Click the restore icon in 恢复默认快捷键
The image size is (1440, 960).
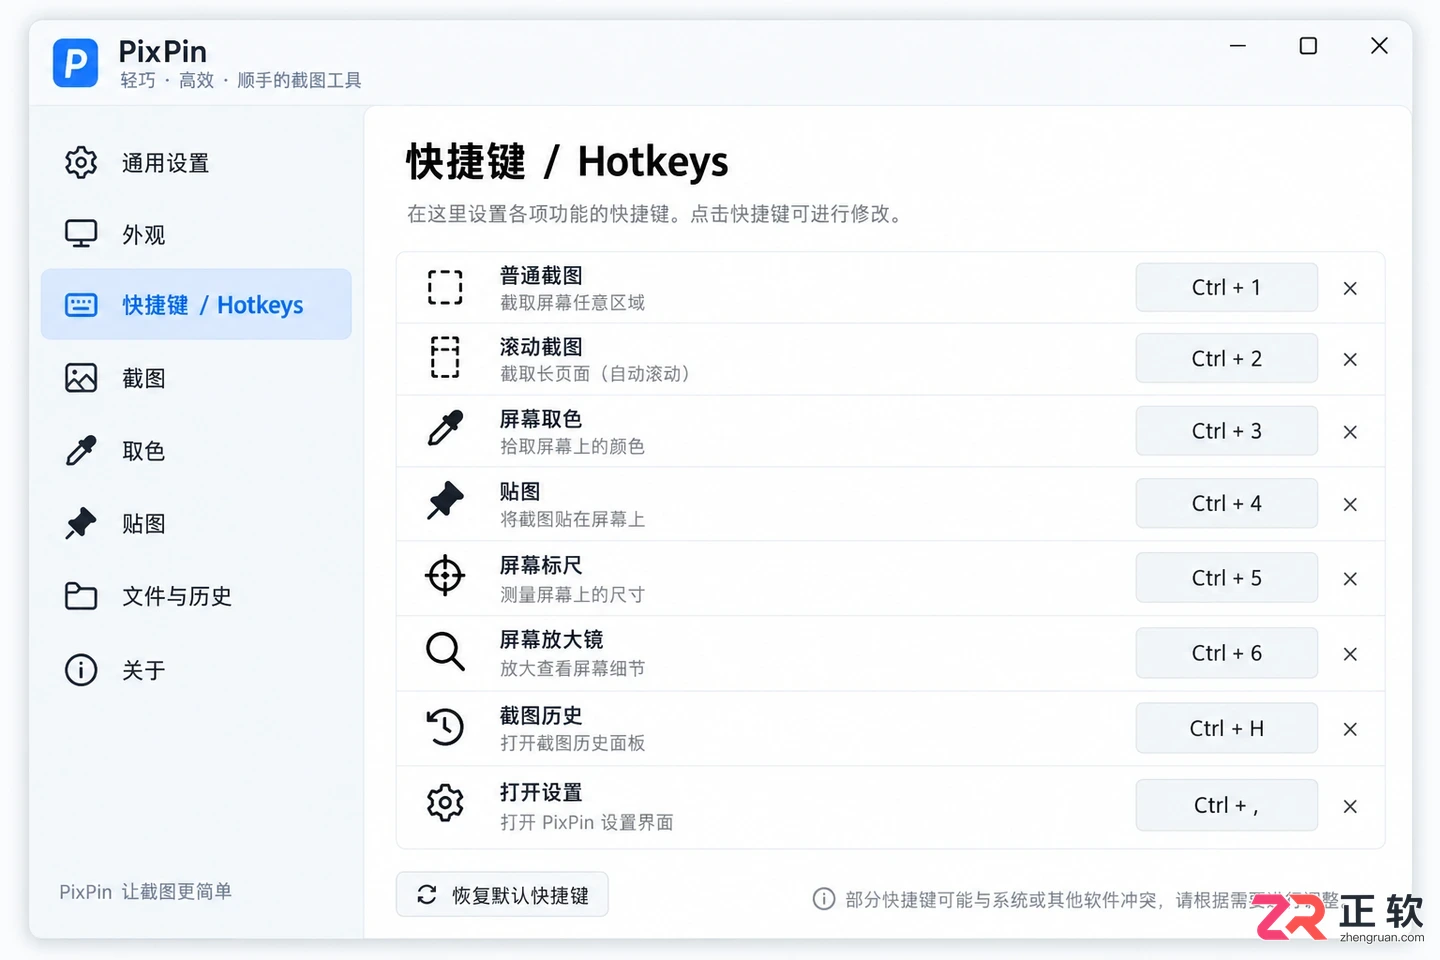click(x=427, y=894)
